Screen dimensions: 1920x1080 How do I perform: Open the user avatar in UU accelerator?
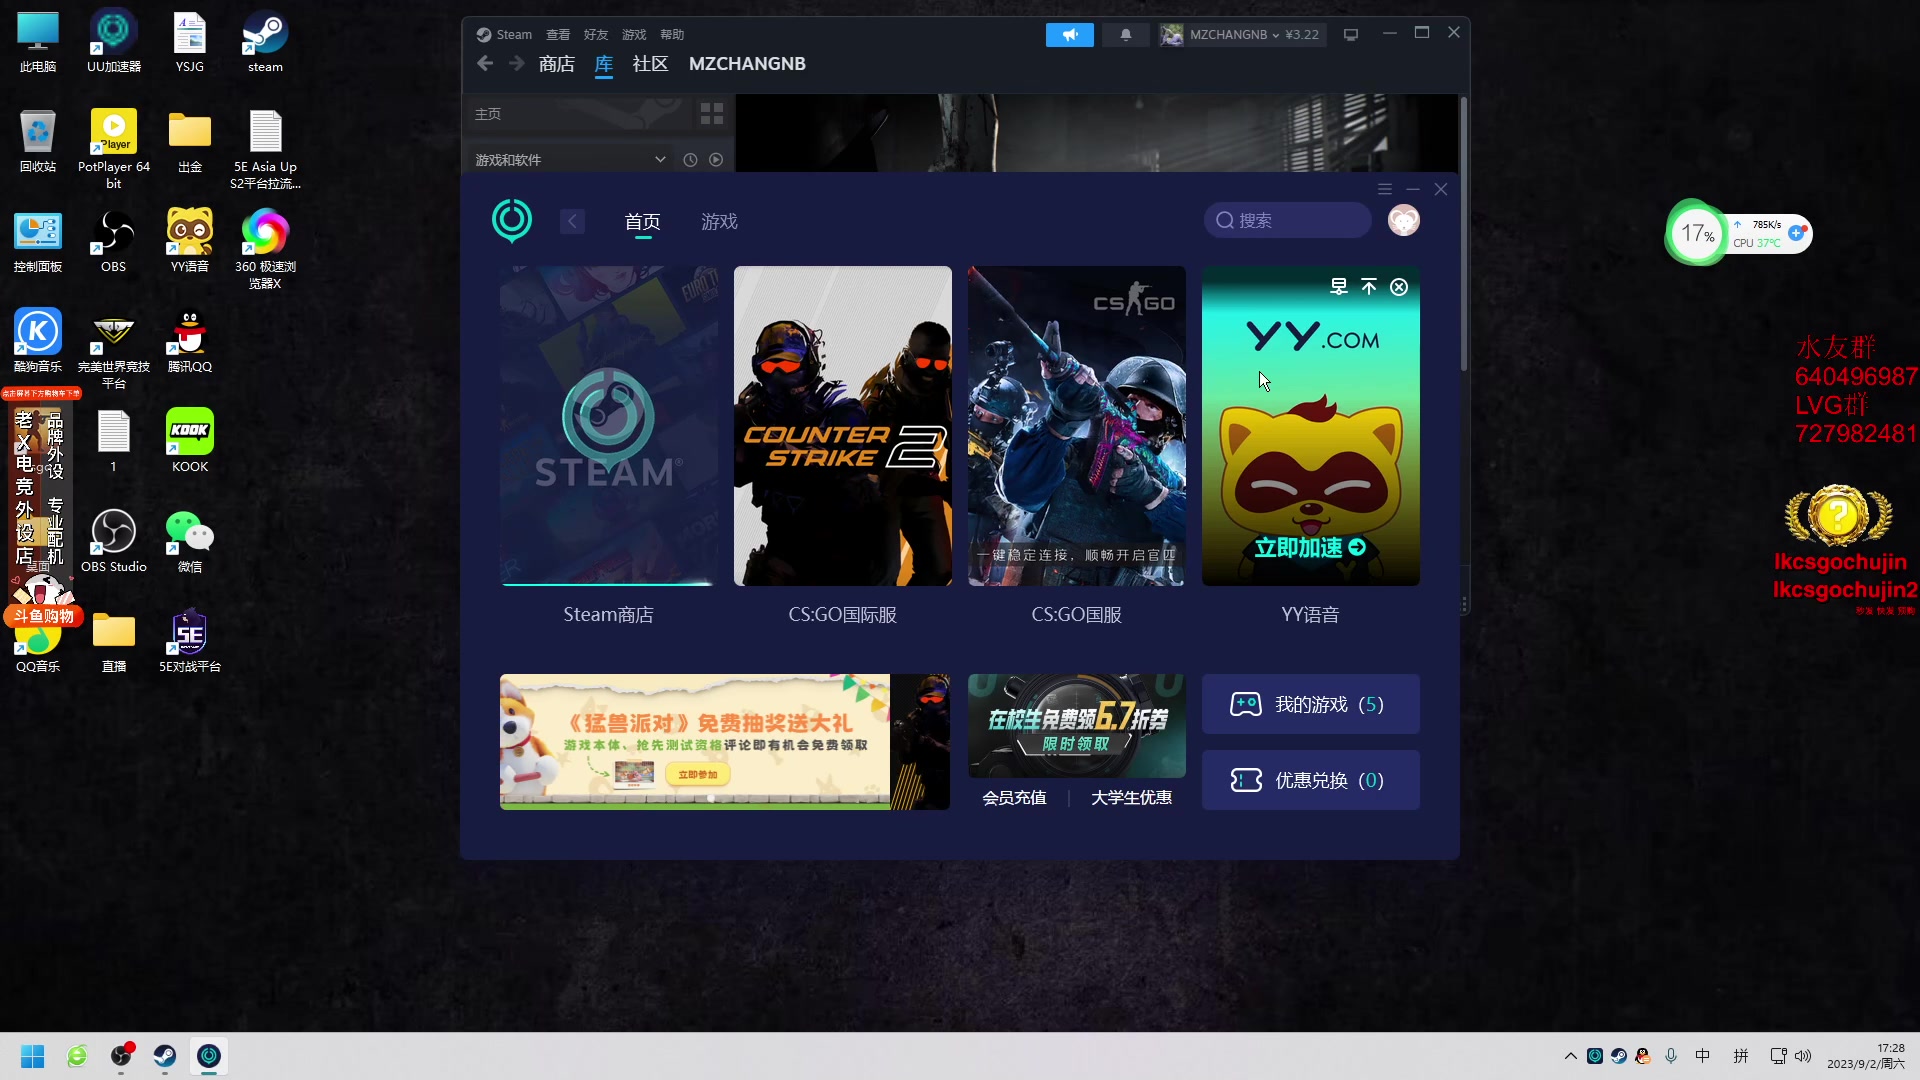pos(1404,220)
